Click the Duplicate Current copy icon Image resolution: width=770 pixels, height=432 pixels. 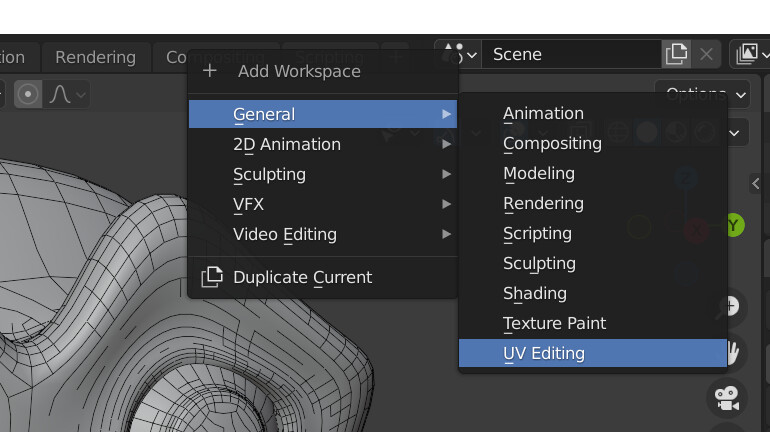click(212, 277)
